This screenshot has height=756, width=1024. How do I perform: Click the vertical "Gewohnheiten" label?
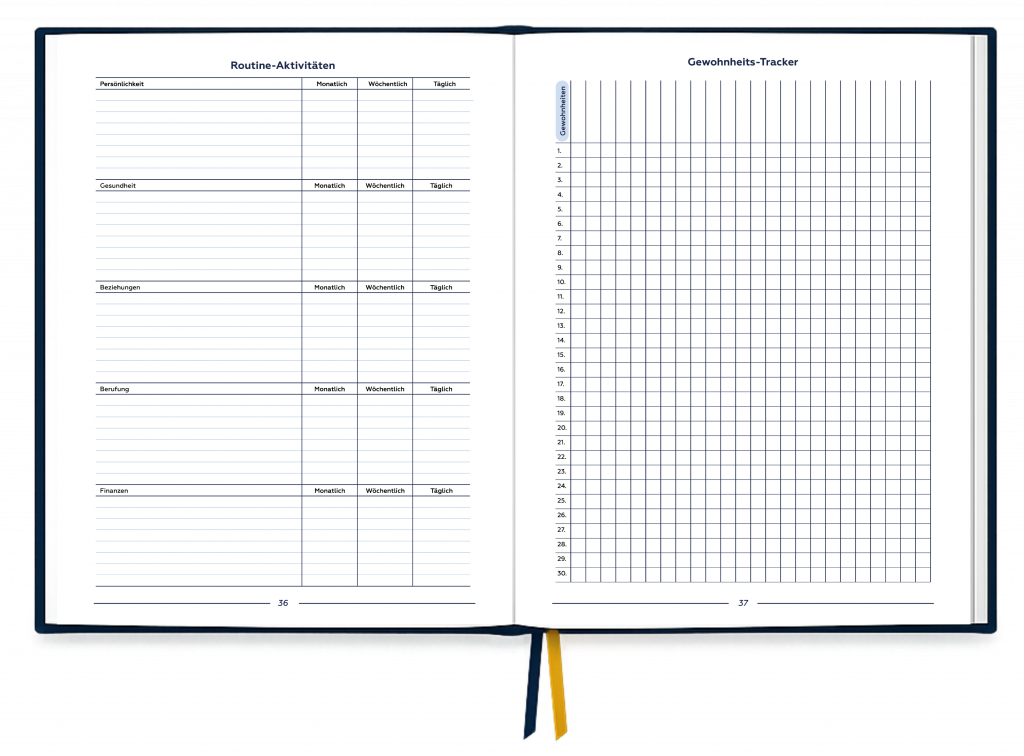[x=562, y=110]
